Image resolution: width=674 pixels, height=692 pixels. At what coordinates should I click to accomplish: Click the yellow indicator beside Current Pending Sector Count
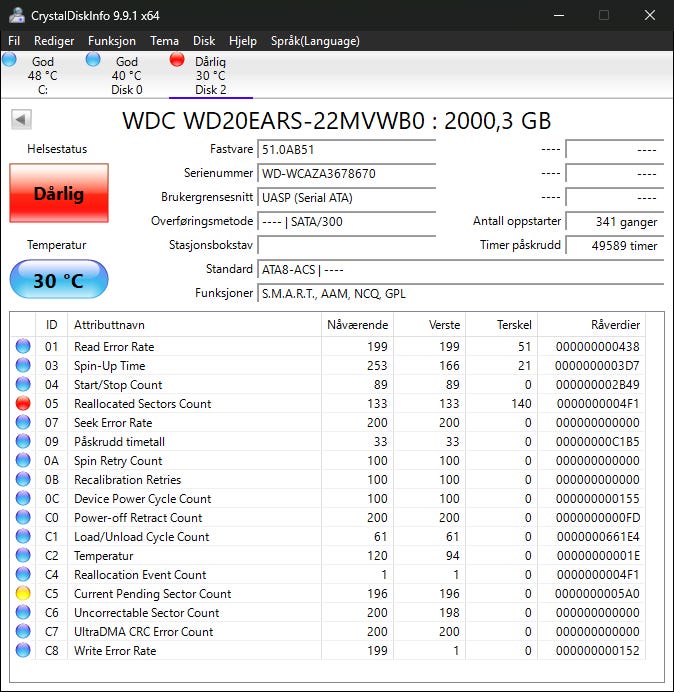pyautogui.click(x=23, y=593)
